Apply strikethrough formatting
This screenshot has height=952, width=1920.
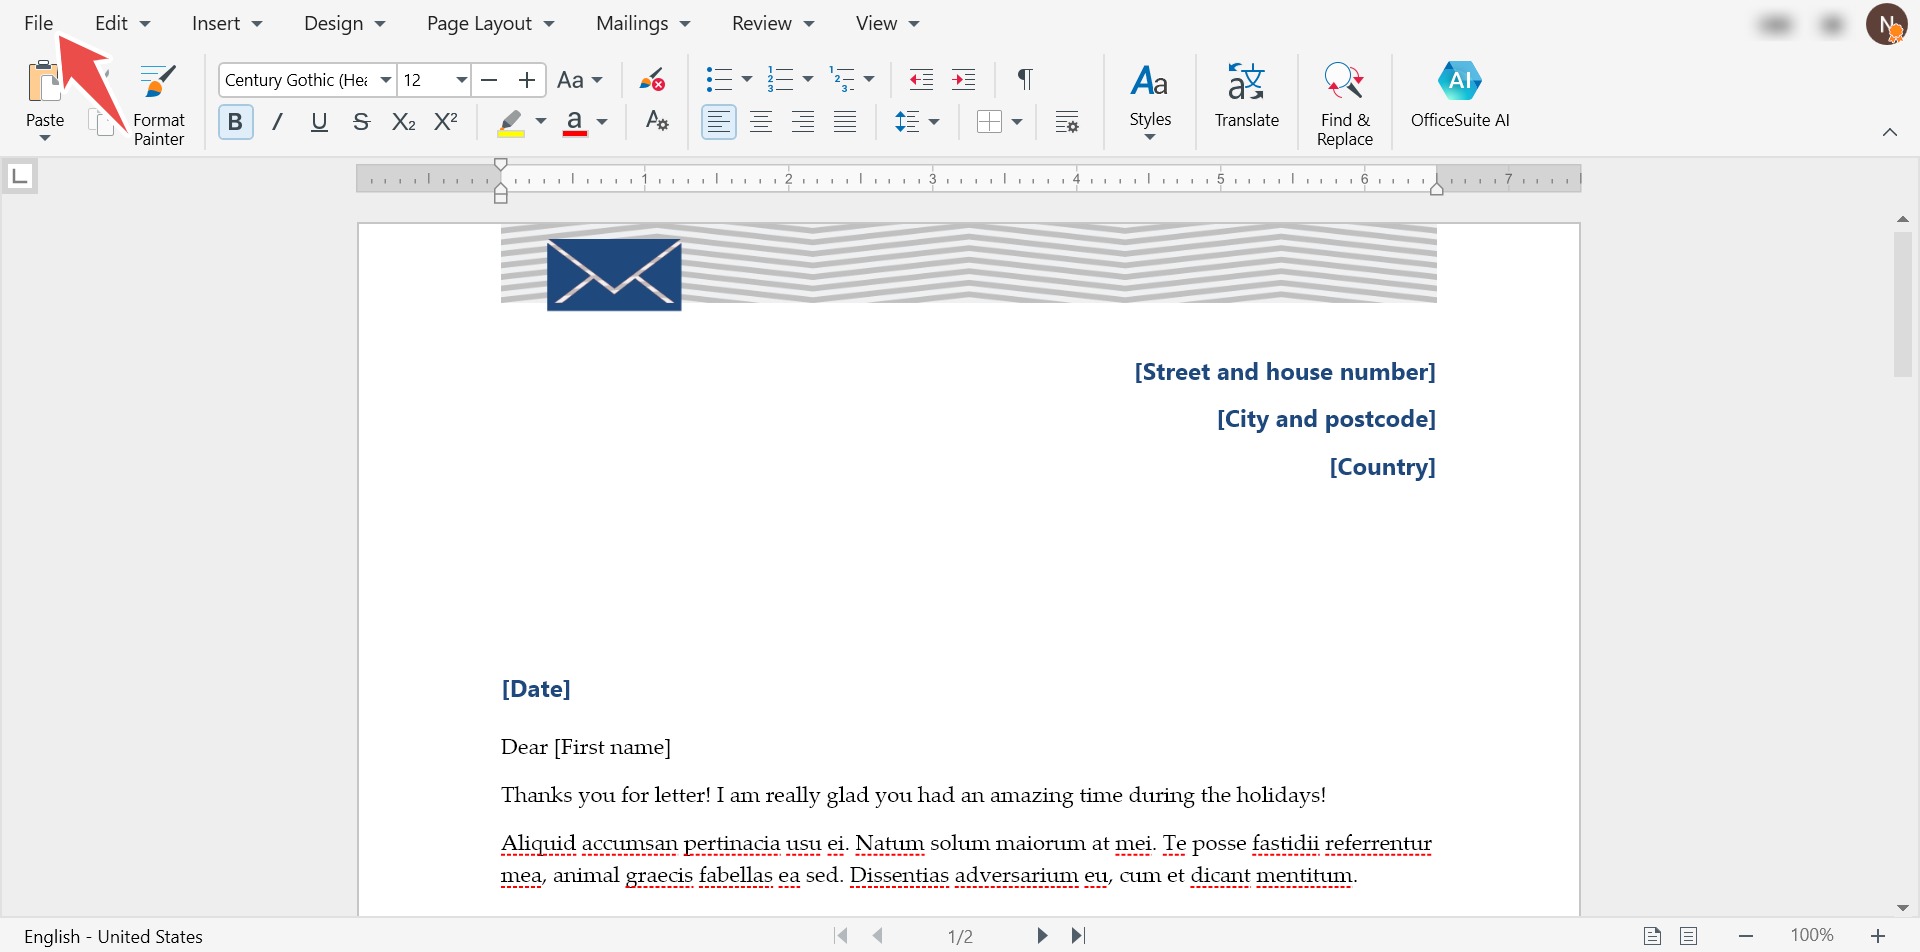(361, 122)
